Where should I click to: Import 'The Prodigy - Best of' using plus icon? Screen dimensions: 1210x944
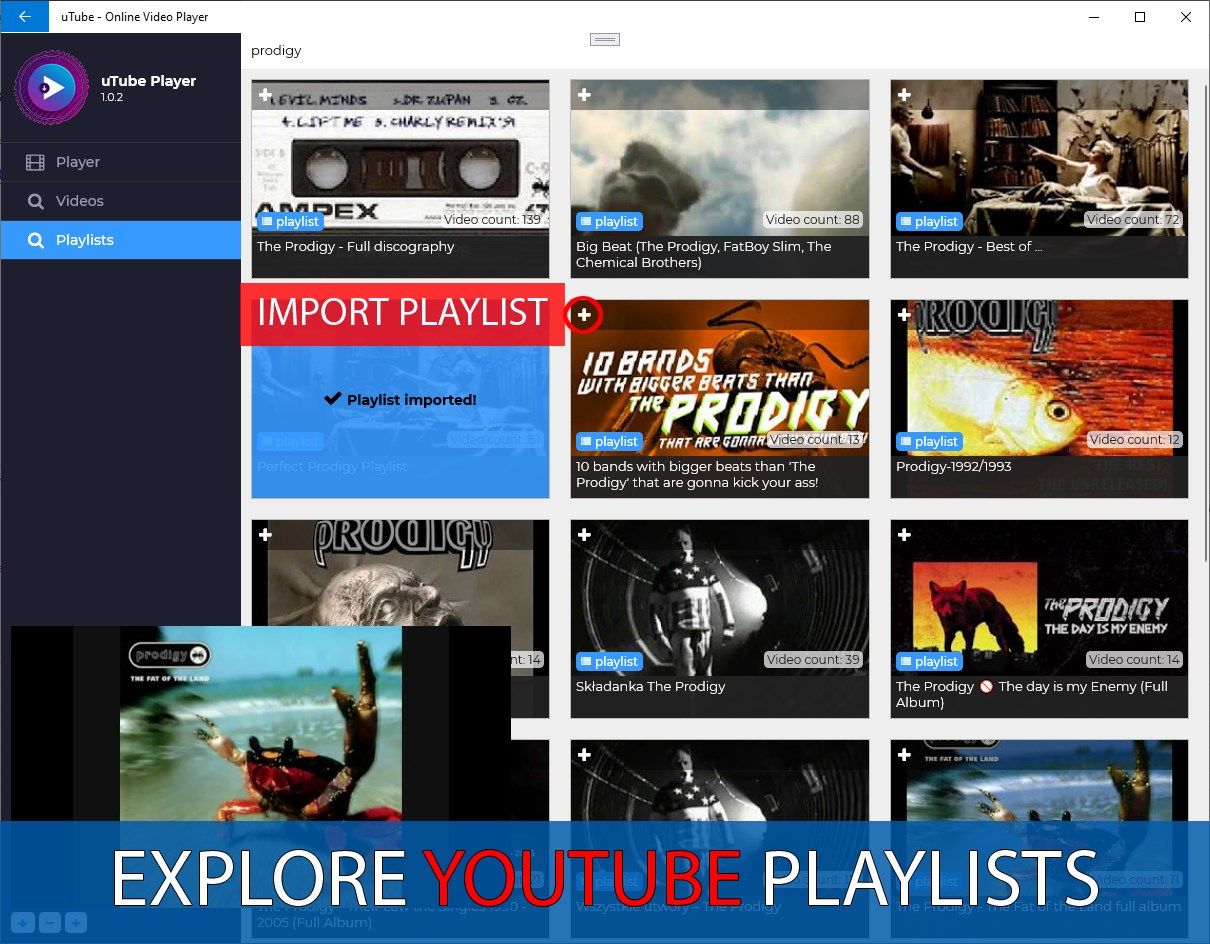click(904, 95)
